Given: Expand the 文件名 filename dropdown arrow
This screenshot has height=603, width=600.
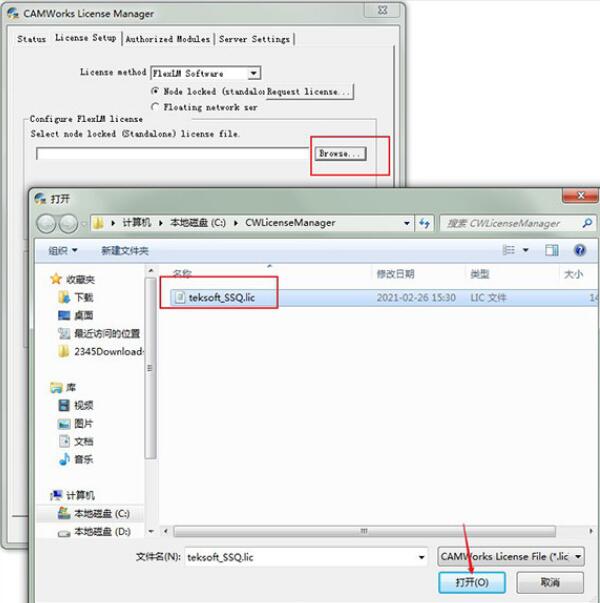Looking at the screenshot, I should [422, 557].
